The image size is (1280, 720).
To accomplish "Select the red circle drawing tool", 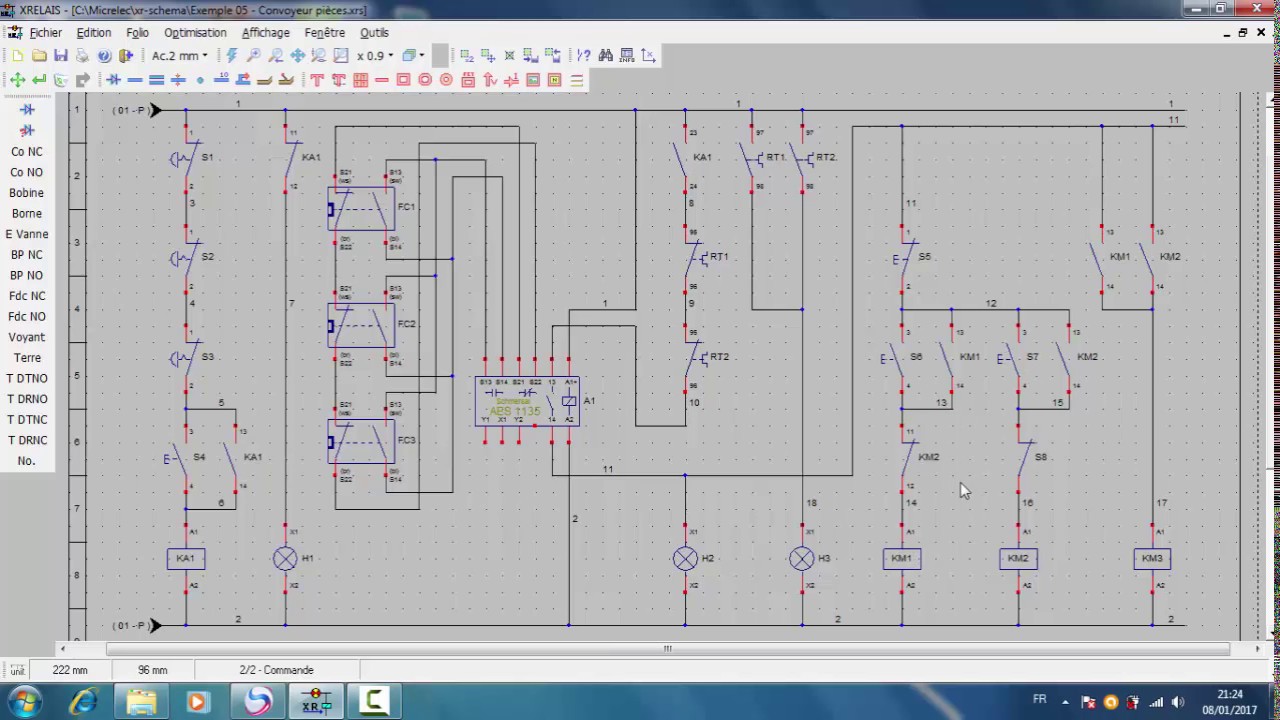I will click(425, 80).
